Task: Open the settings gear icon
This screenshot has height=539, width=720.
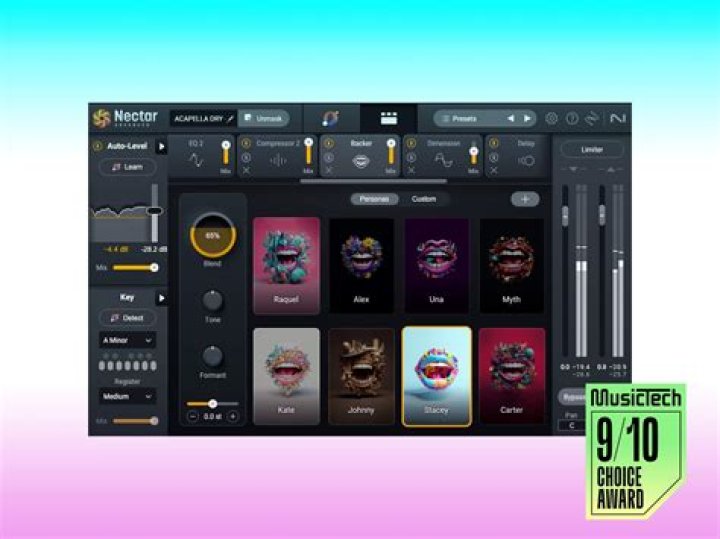Action: pos(551,118)
